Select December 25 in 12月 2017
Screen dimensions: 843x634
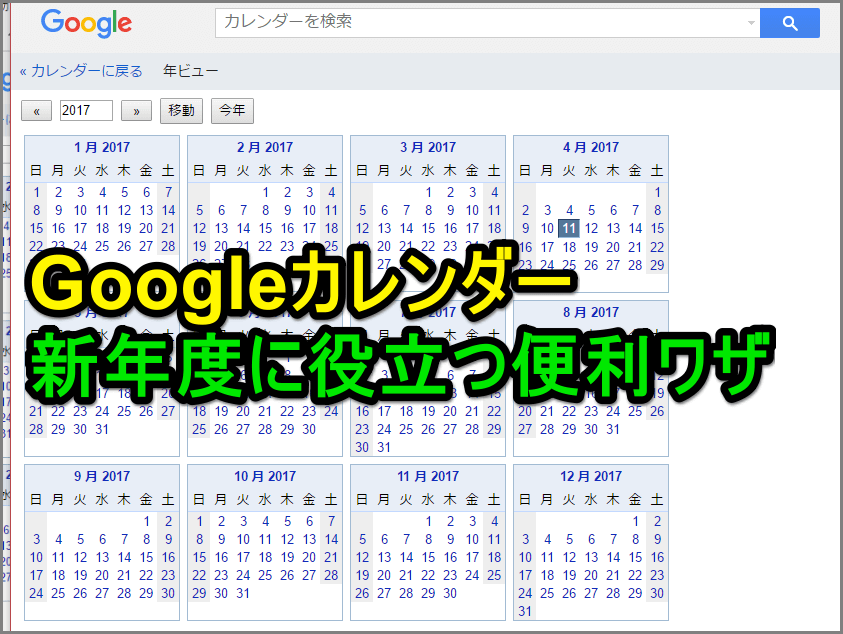(547, 594)
